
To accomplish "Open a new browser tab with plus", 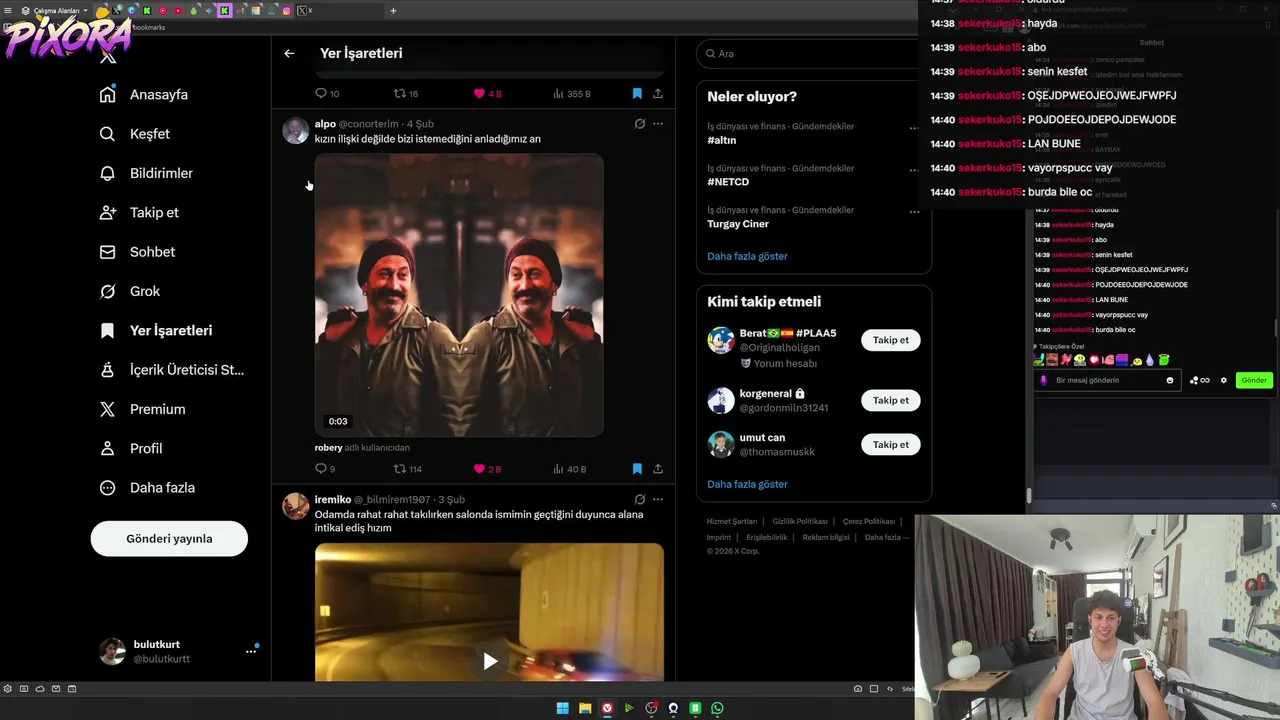I will [393, 11].
